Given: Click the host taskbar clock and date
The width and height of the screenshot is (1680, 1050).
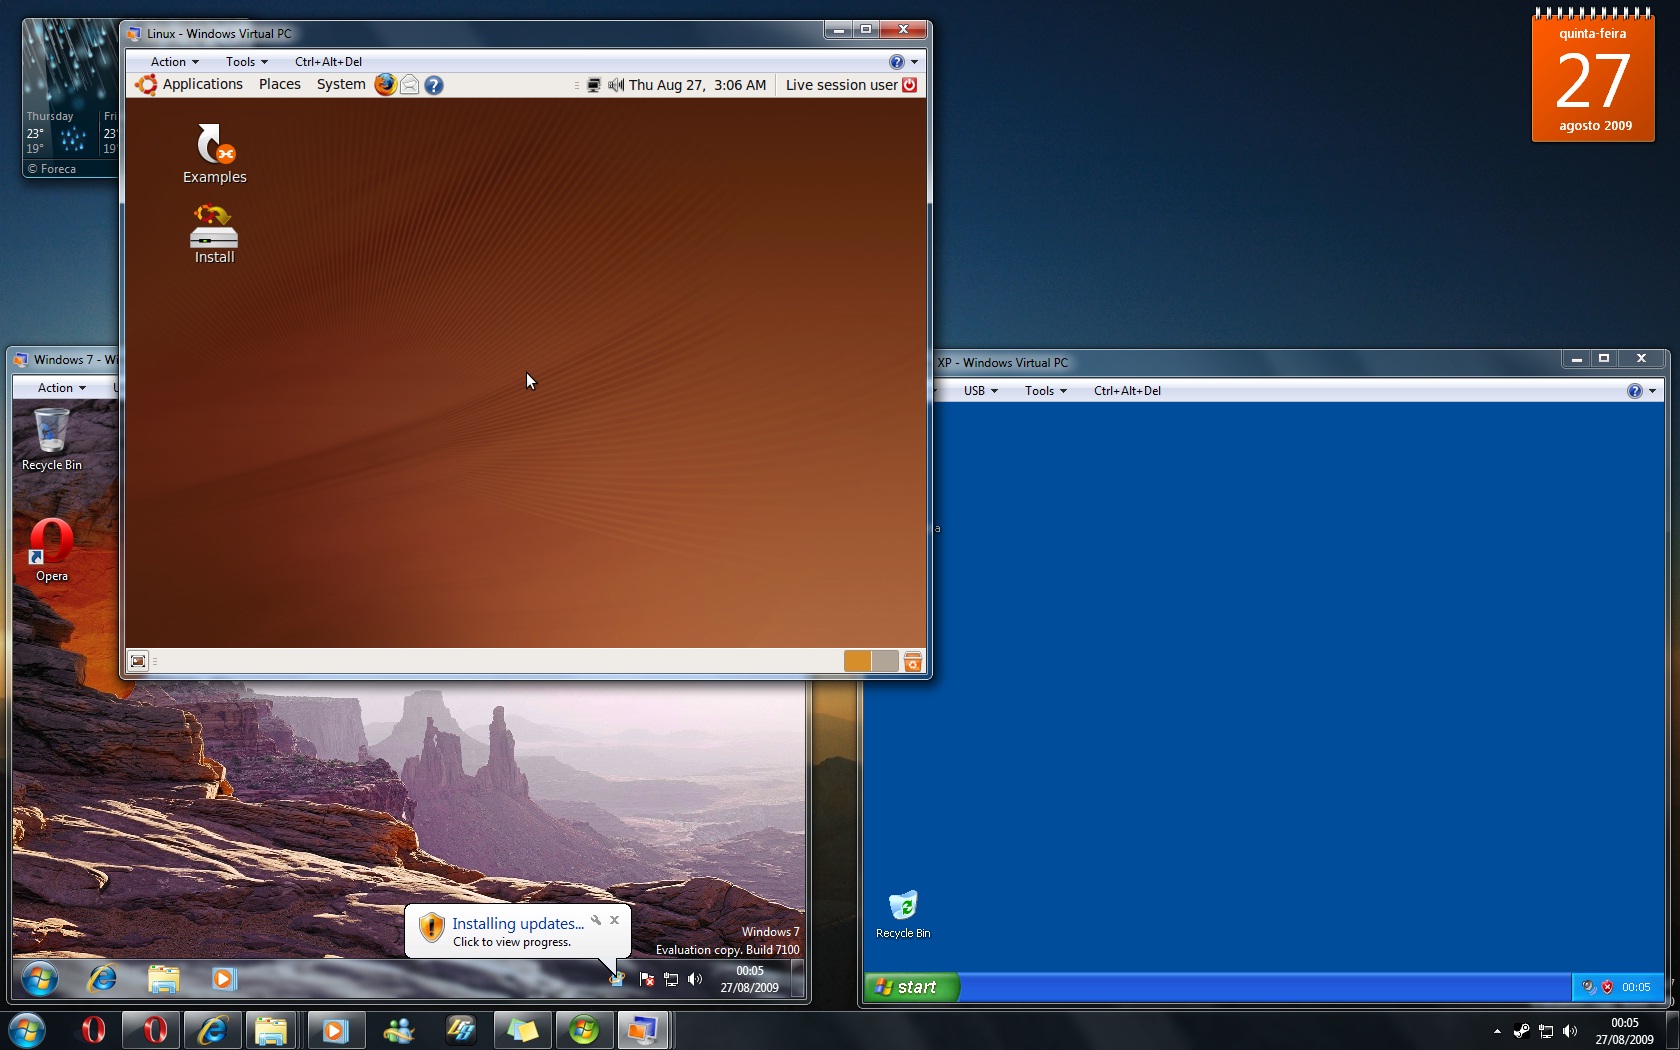Looking at the screenshot, I should point(1624,1031).
